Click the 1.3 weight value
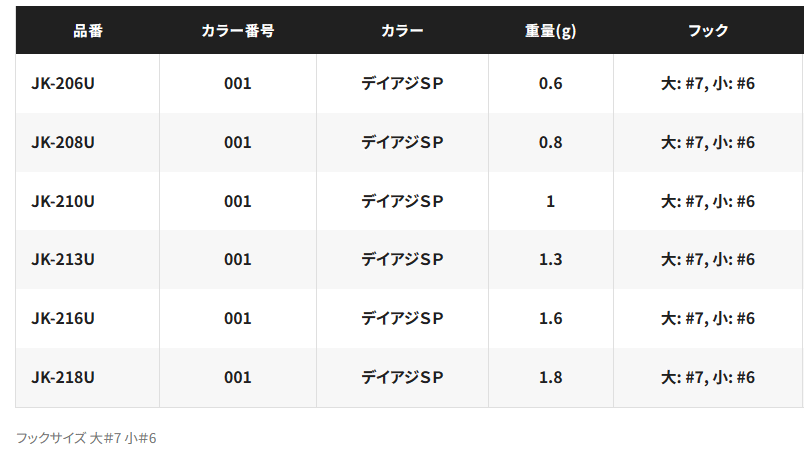 (551, 260)
